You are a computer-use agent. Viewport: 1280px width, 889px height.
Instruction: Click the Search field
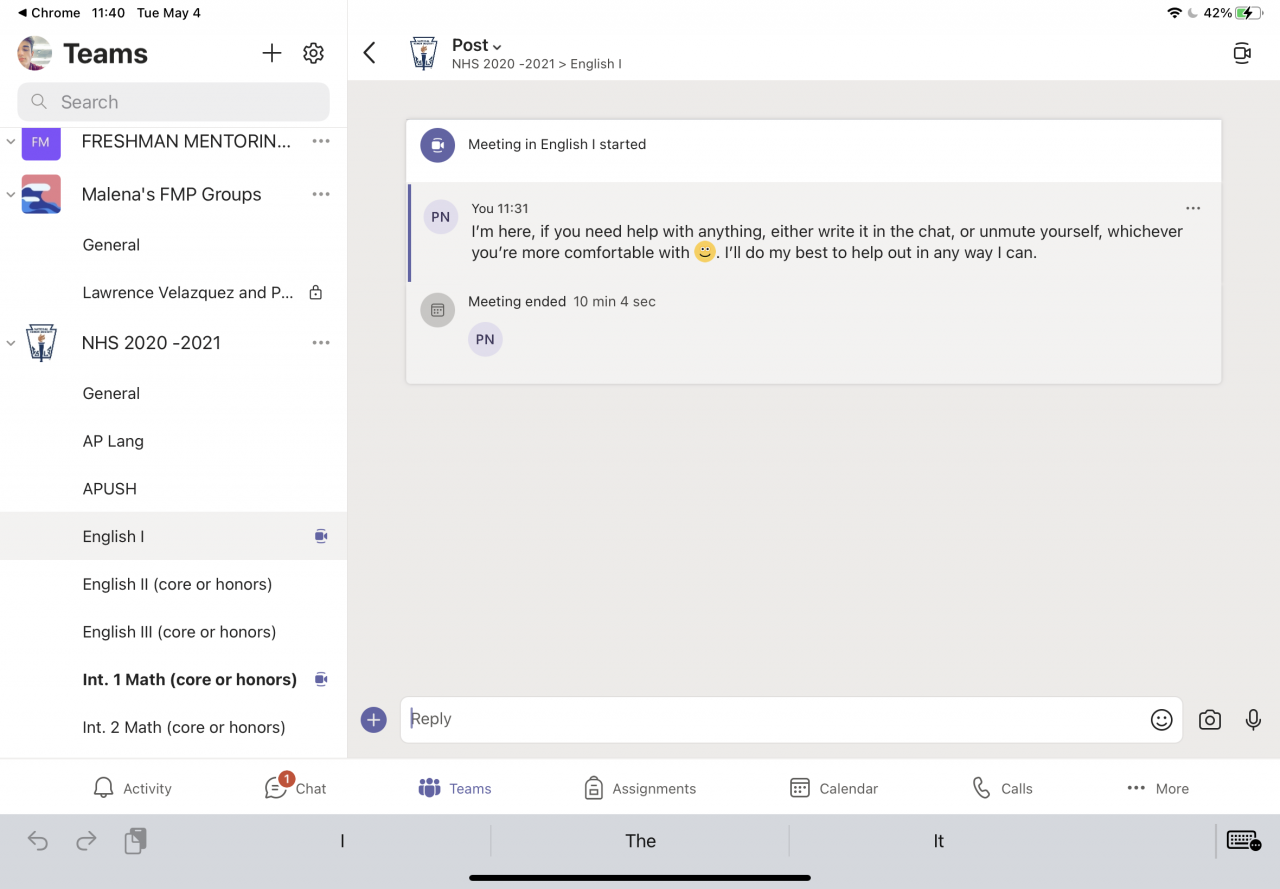point(173,102)
